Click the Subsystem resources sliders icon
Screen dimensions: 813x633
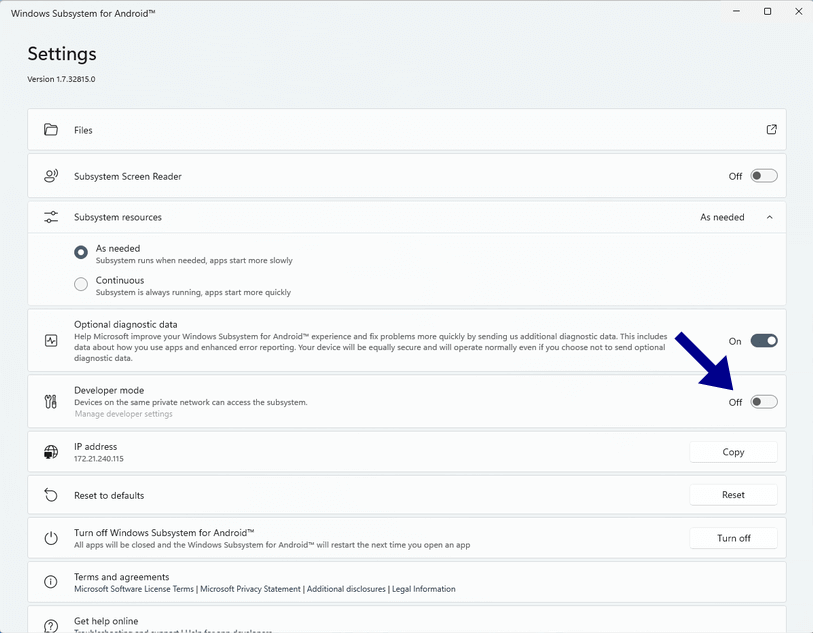point(51,217)
